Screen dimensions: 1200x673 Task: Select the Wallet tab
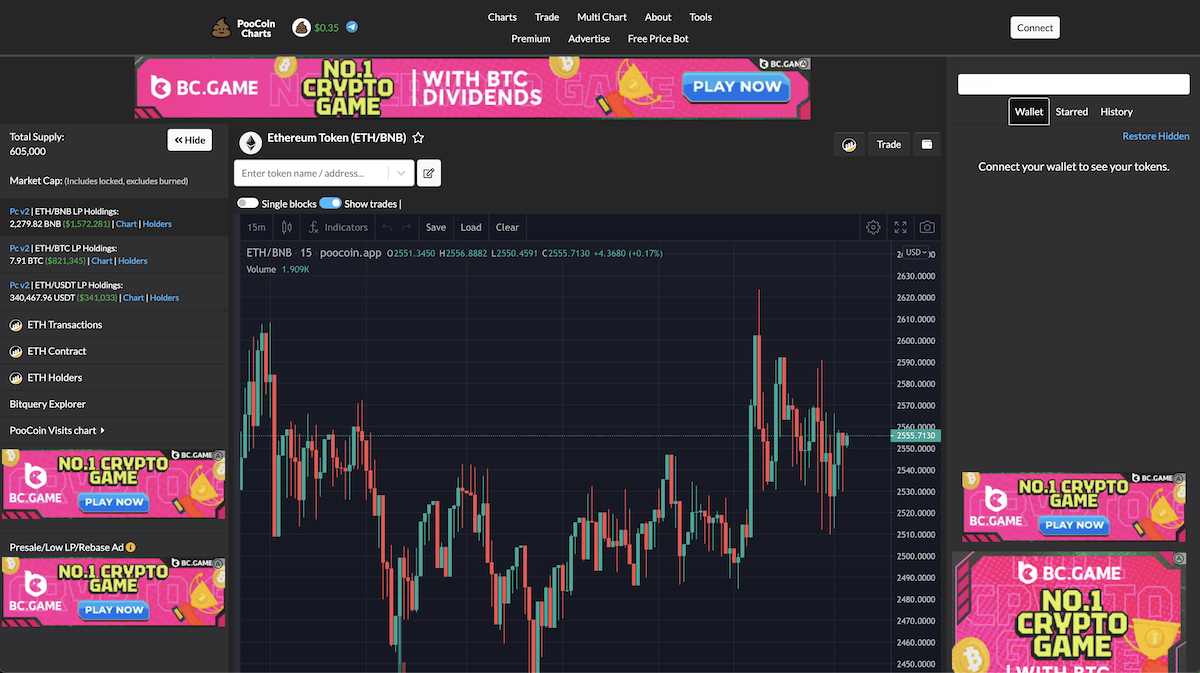point(1029,111)
